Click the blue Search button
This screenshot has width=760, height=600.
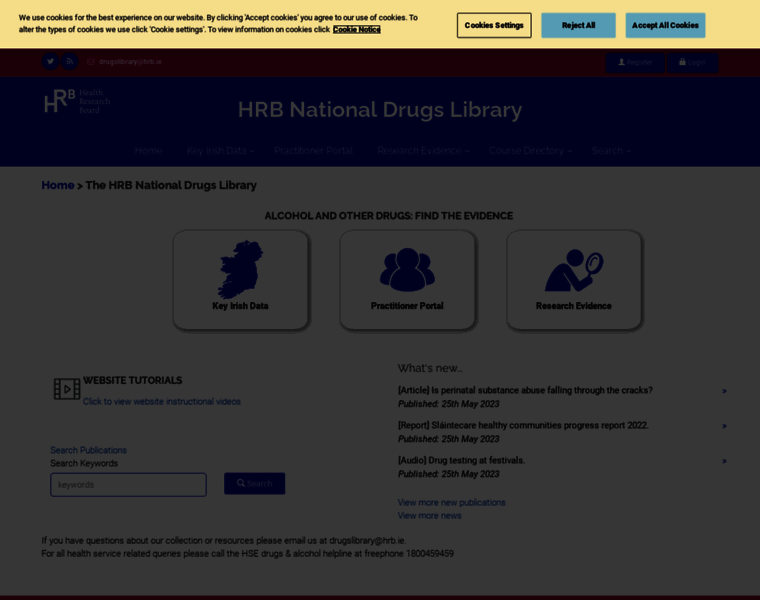(x=254, y=484)
